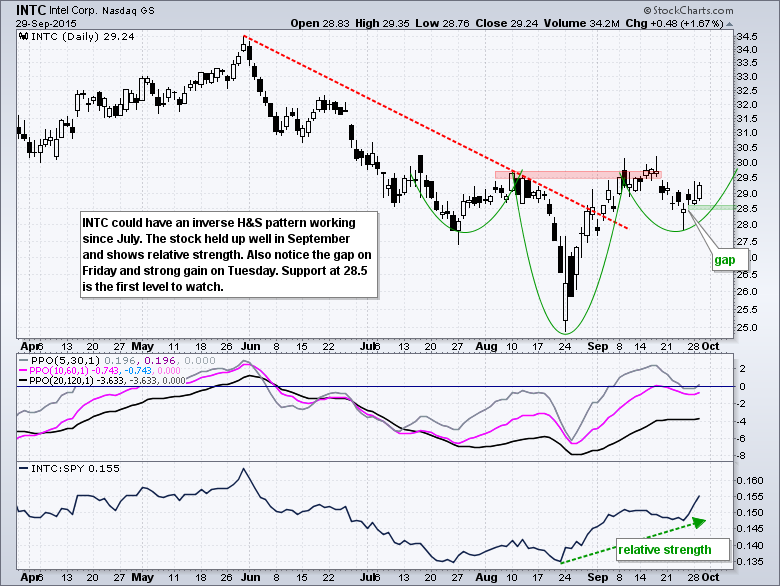780x586 pixels.
Task: Click the Oct label on bottom date axis
Action: tap(710, 578)
